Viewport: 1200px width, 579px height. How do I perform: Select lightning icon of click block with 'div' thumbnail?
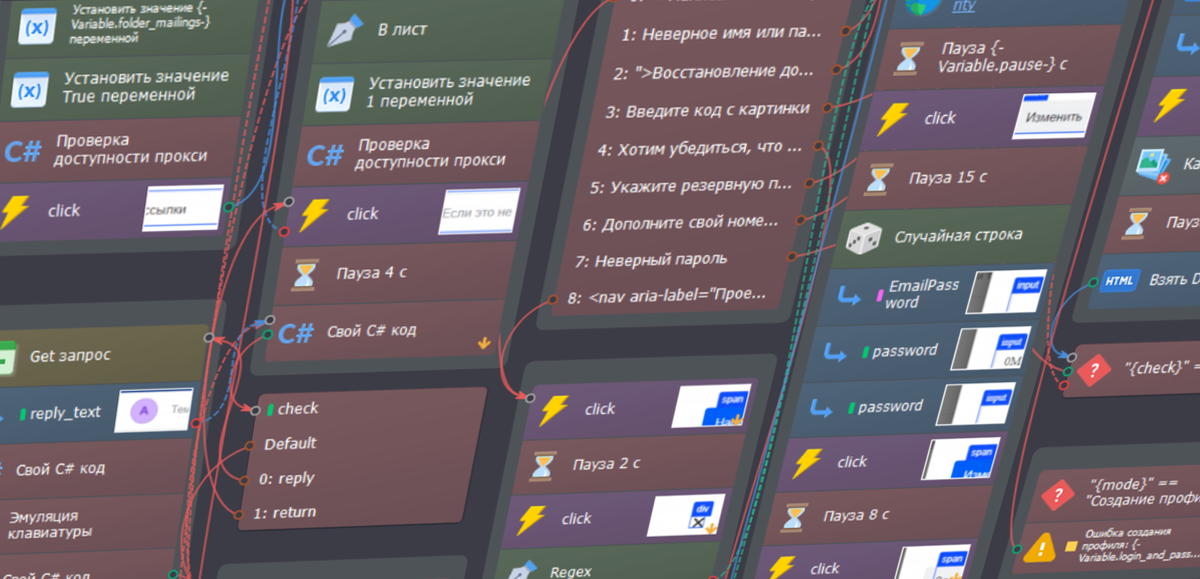533,519
